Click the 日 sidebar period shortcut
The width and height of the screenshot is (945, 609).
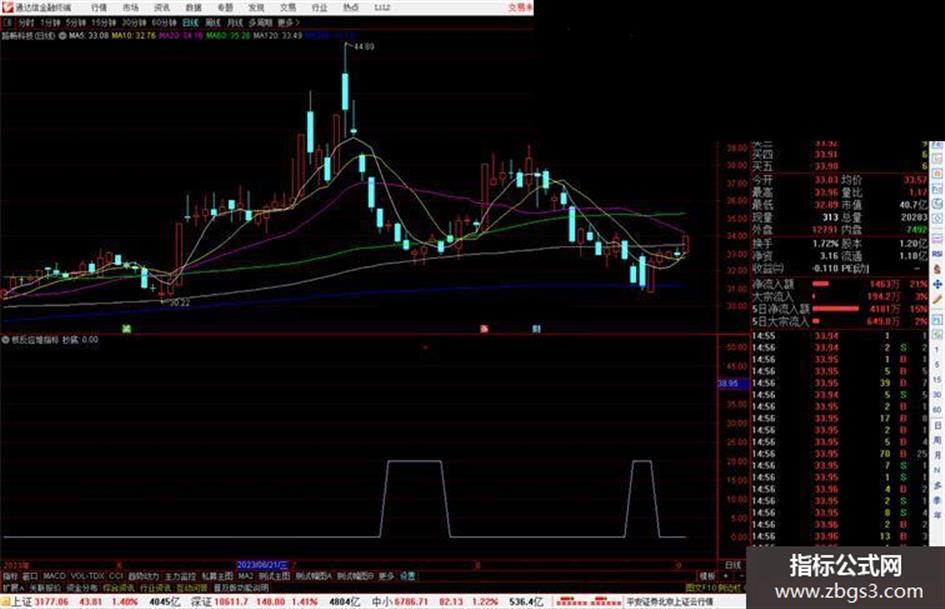tap(937, 425)
